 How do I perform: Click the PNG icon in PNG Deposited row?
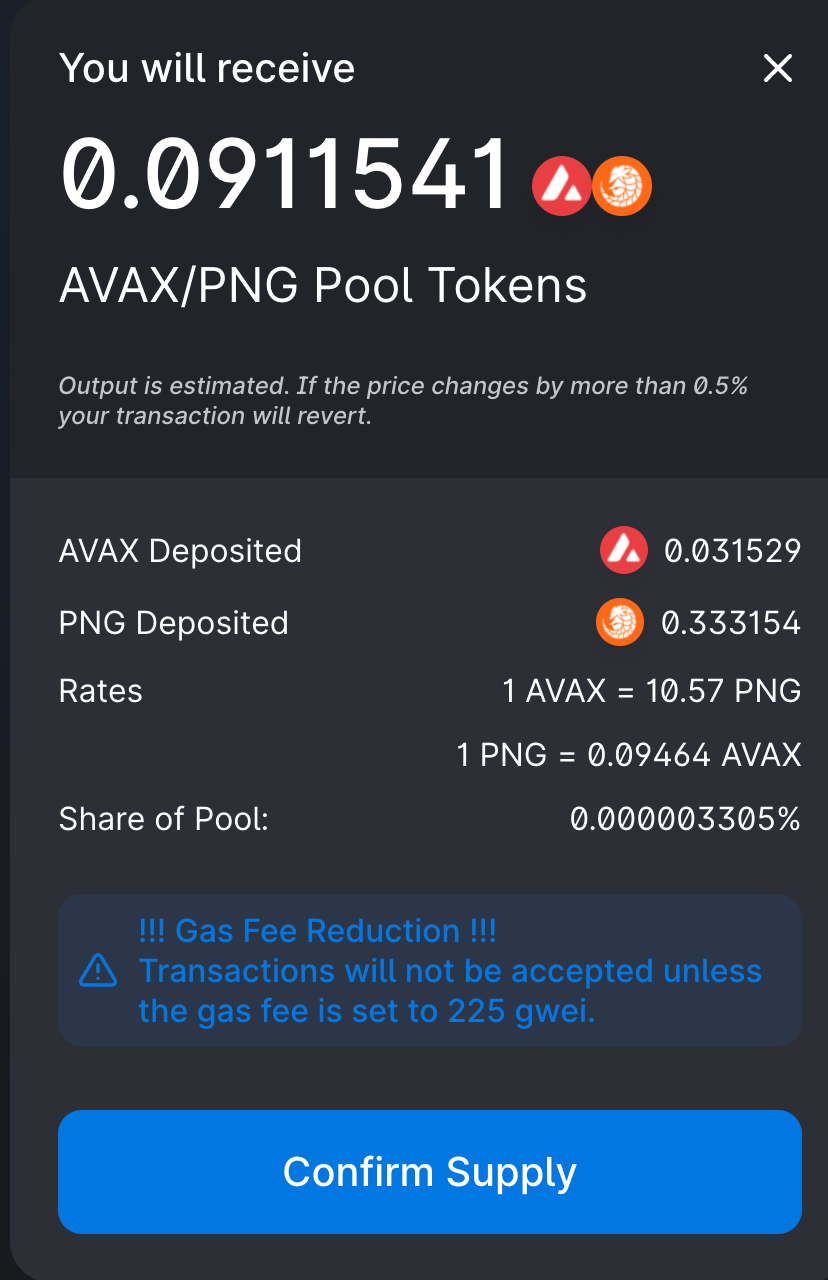620,622
